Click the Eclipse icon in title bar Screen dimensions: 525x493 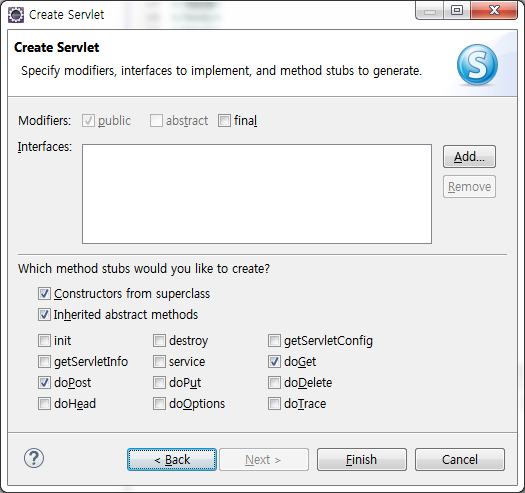pos(16,15)
